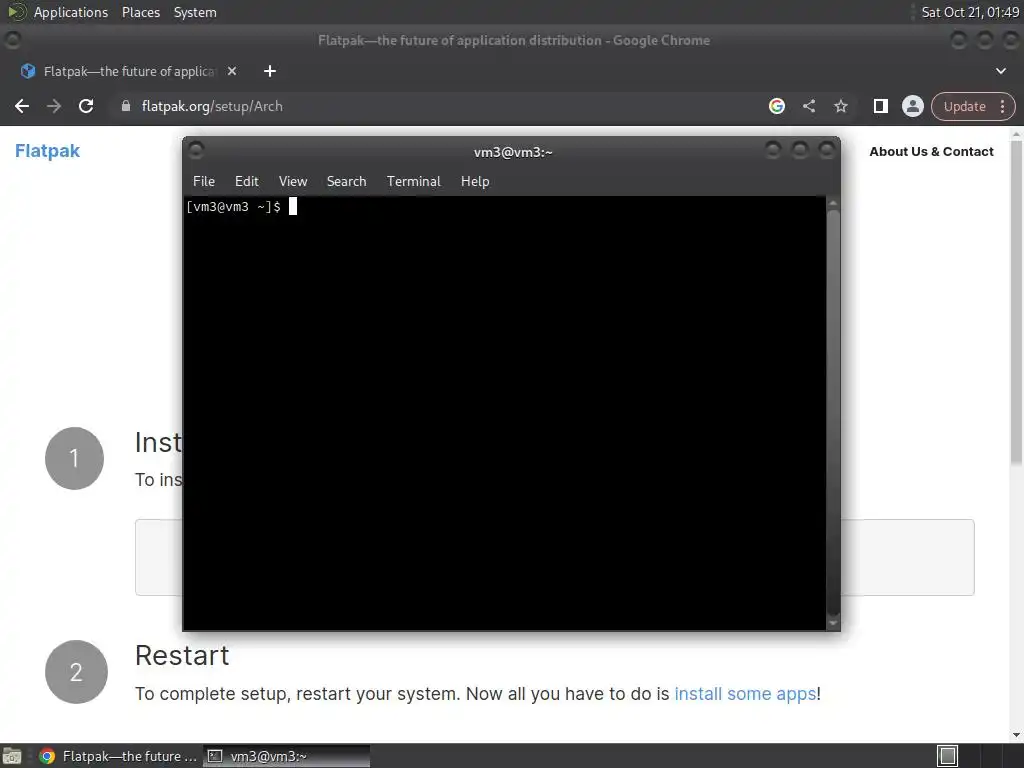Open the System menu in top panel

click(x=195, y=12)
